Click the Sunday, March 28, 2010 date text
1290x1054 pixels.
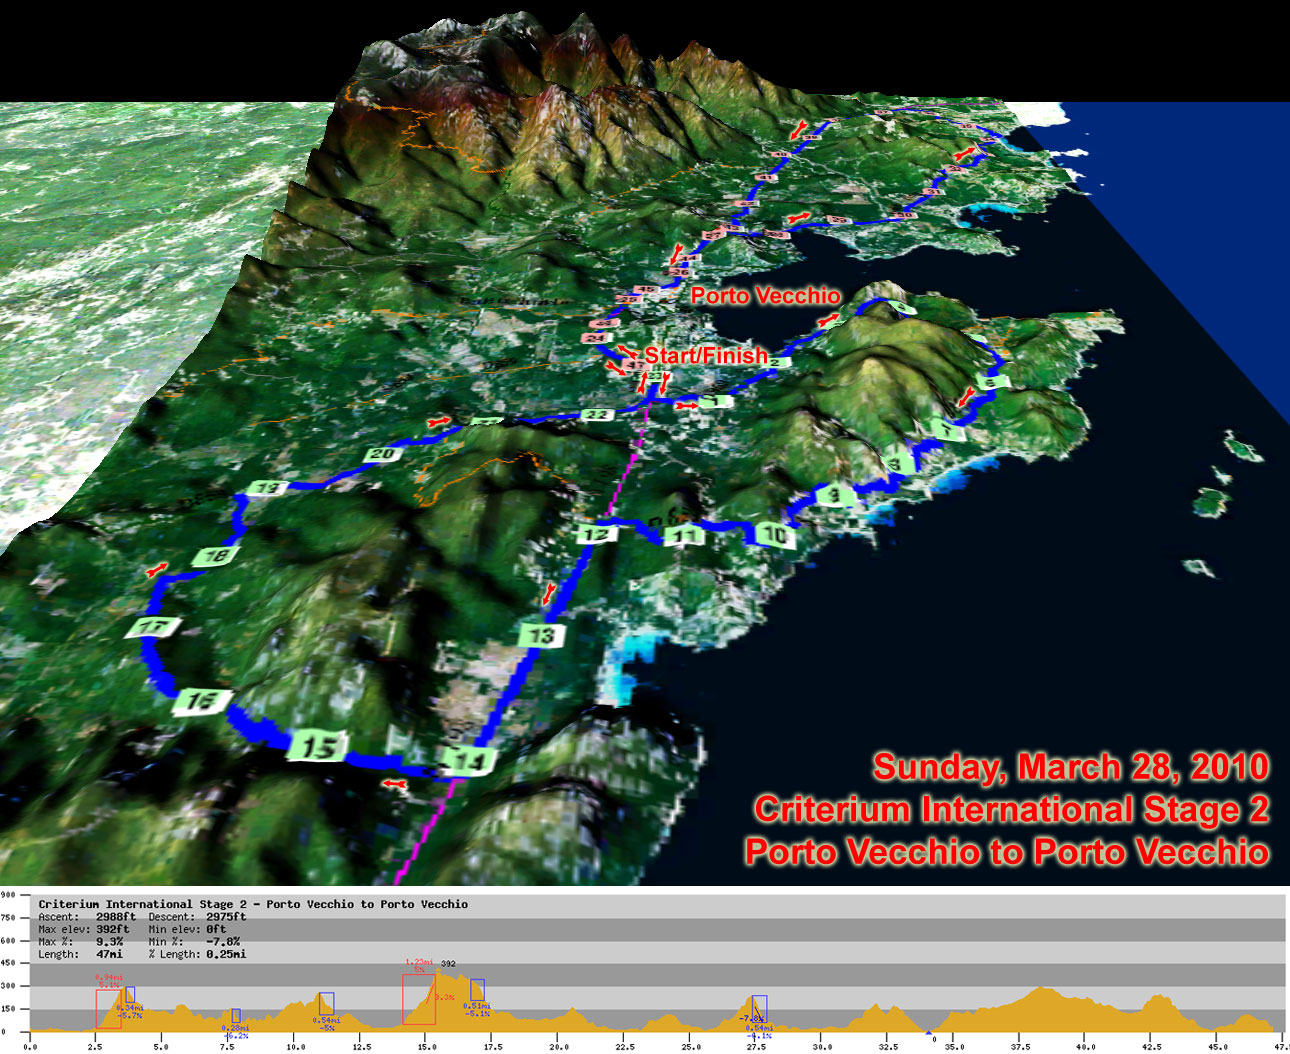[x=1071, y=768]
